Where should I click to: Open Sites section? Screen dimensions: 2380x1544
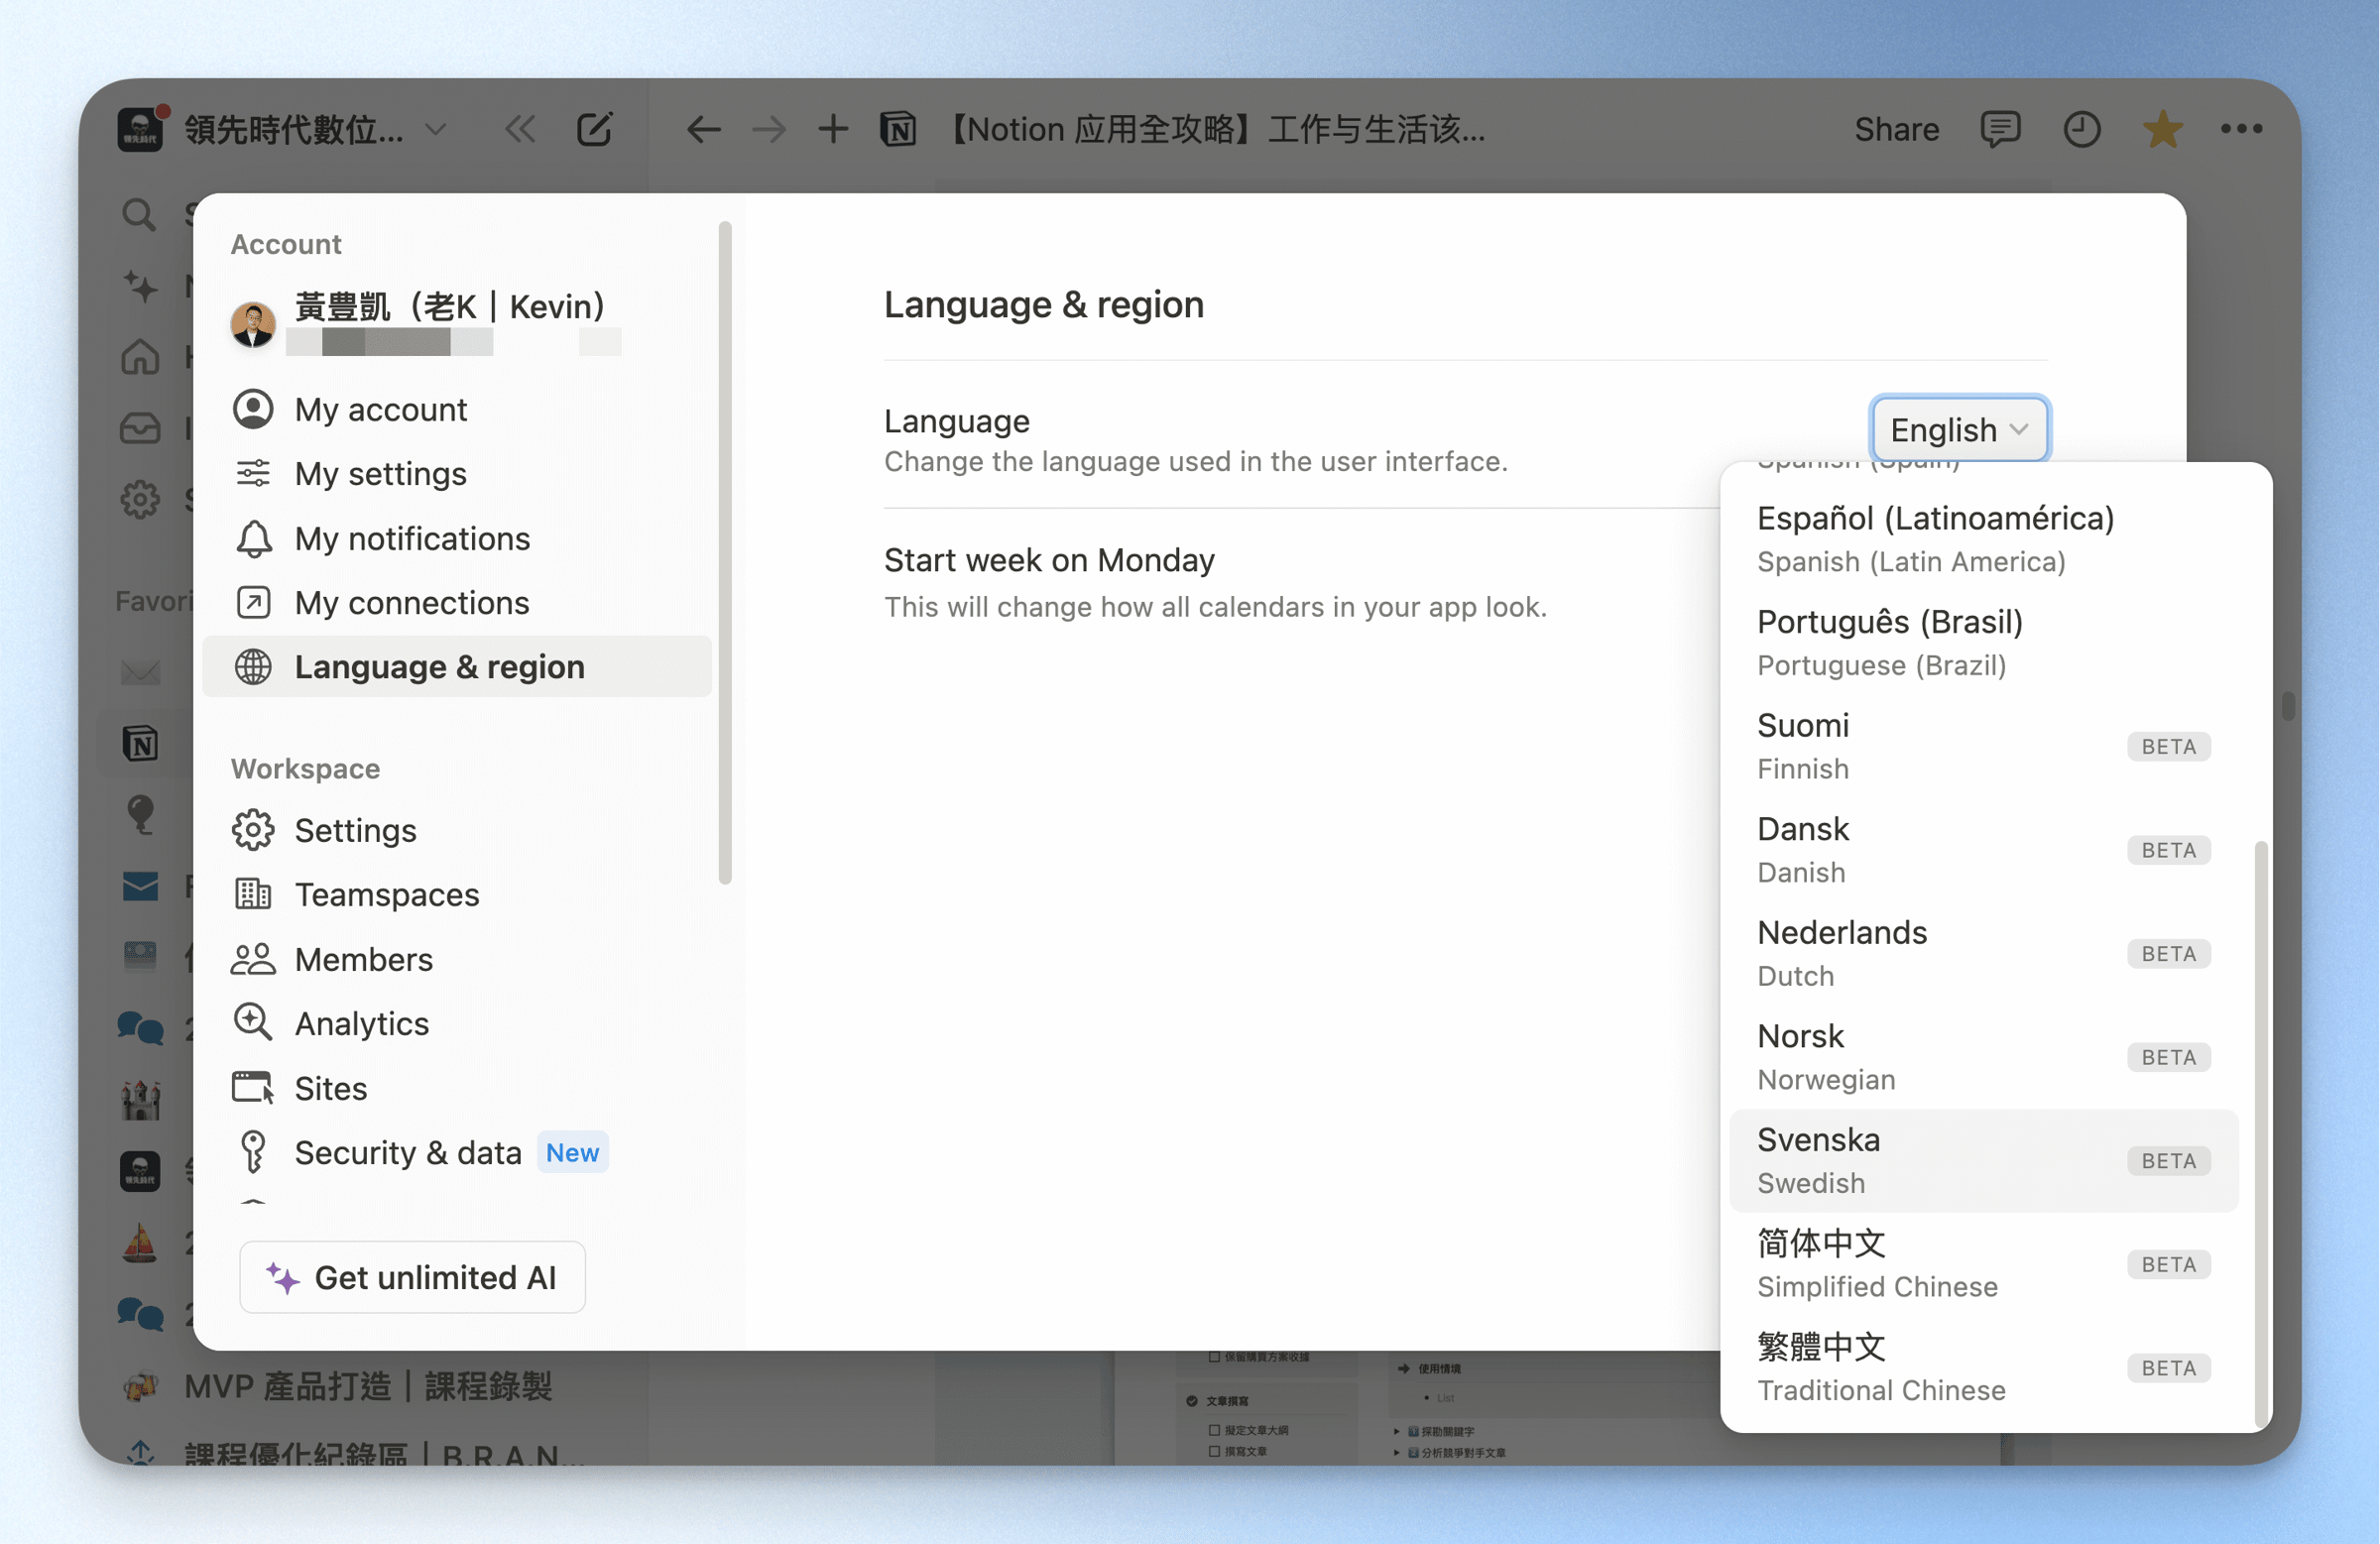click(x=456, y=1088)
